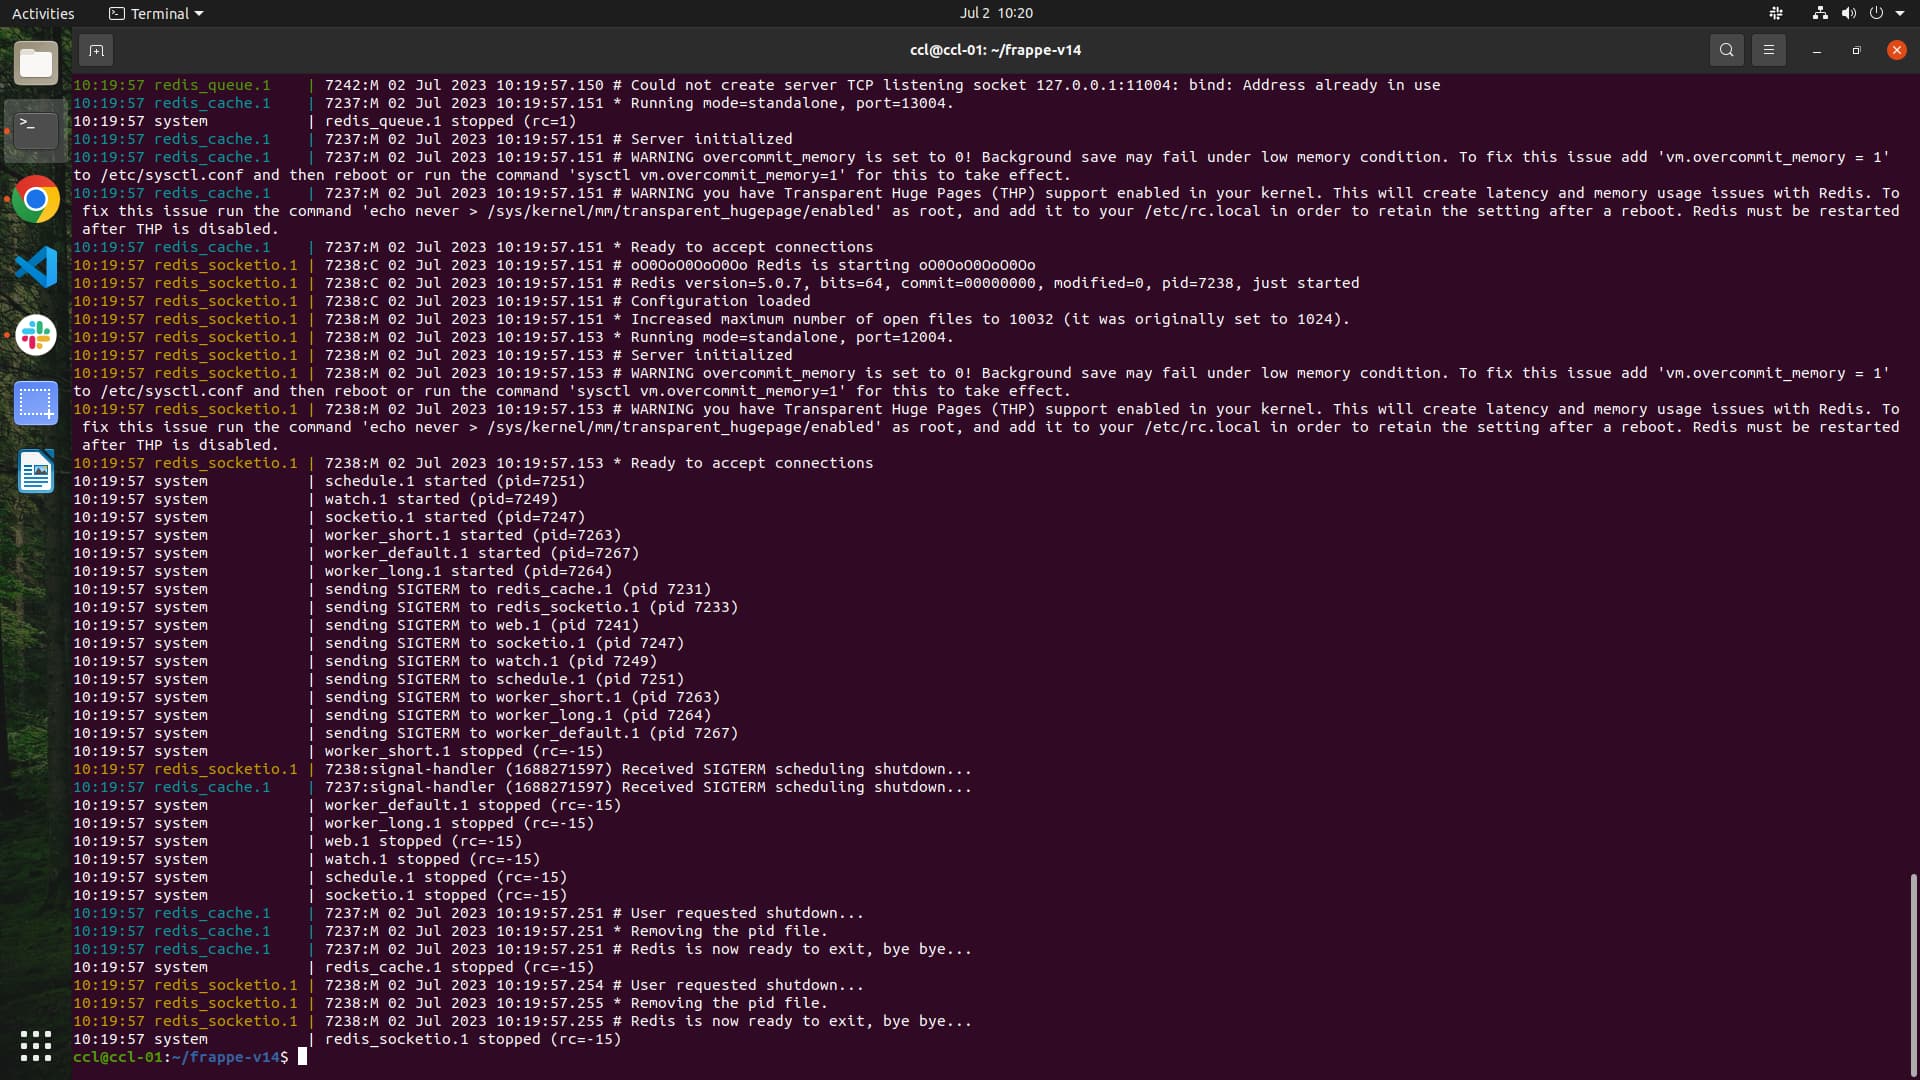Launch Google Chrome from the dock

click(x=36, y=199)
